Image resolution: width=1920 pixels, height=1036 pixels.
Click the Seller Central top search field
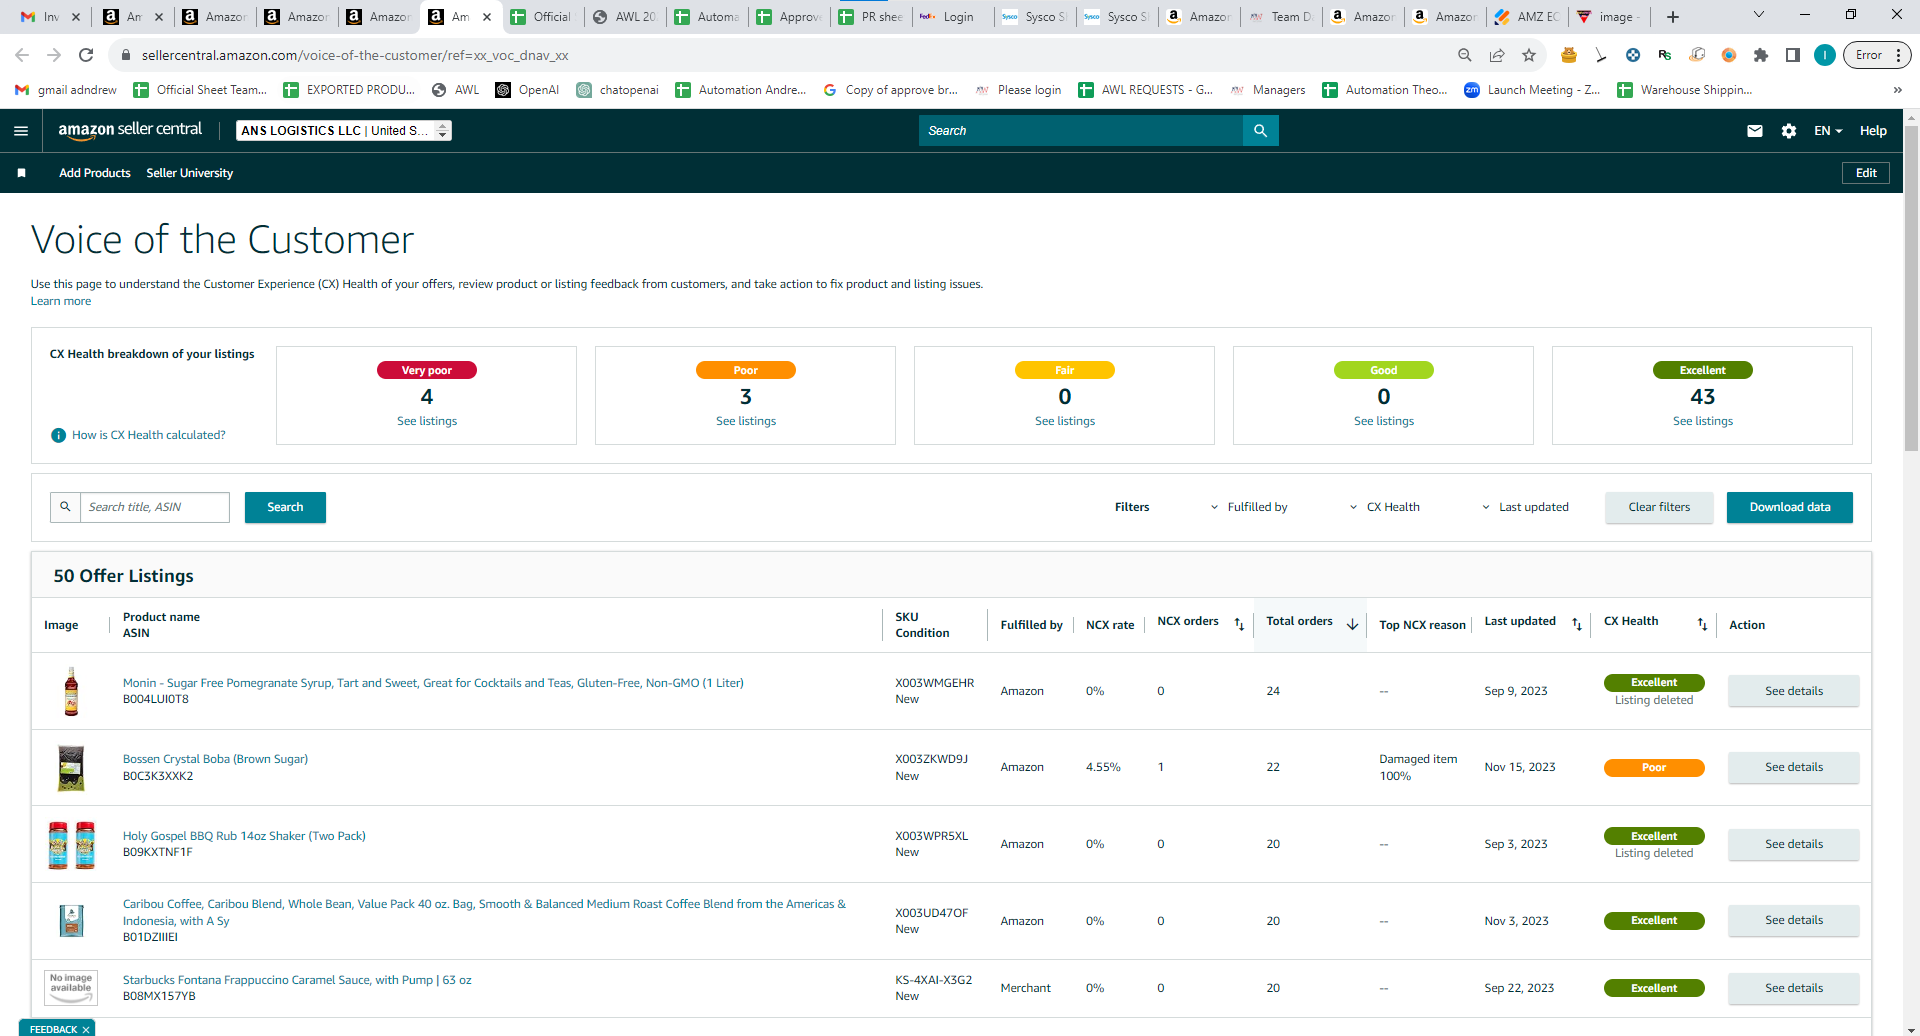click(x=1081, y=131)
